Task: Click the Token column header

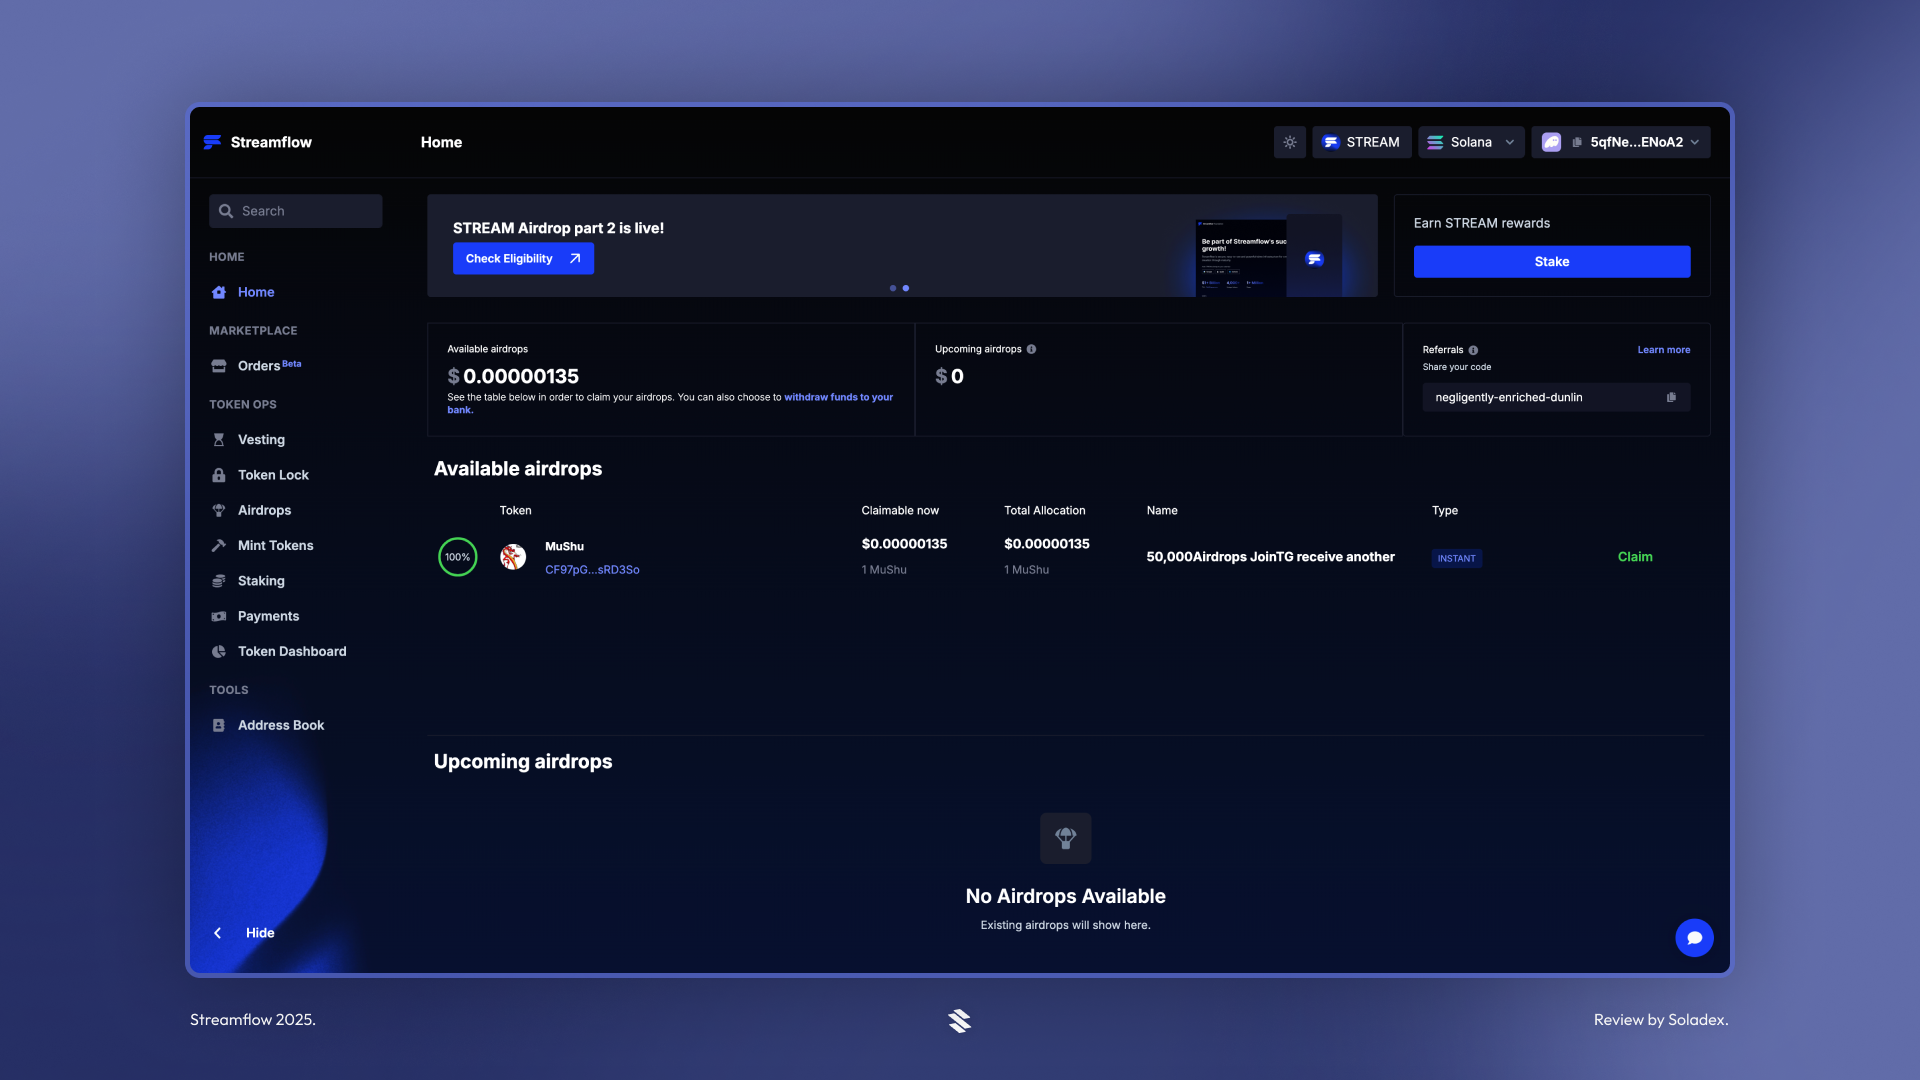Action: coord(515,510)
